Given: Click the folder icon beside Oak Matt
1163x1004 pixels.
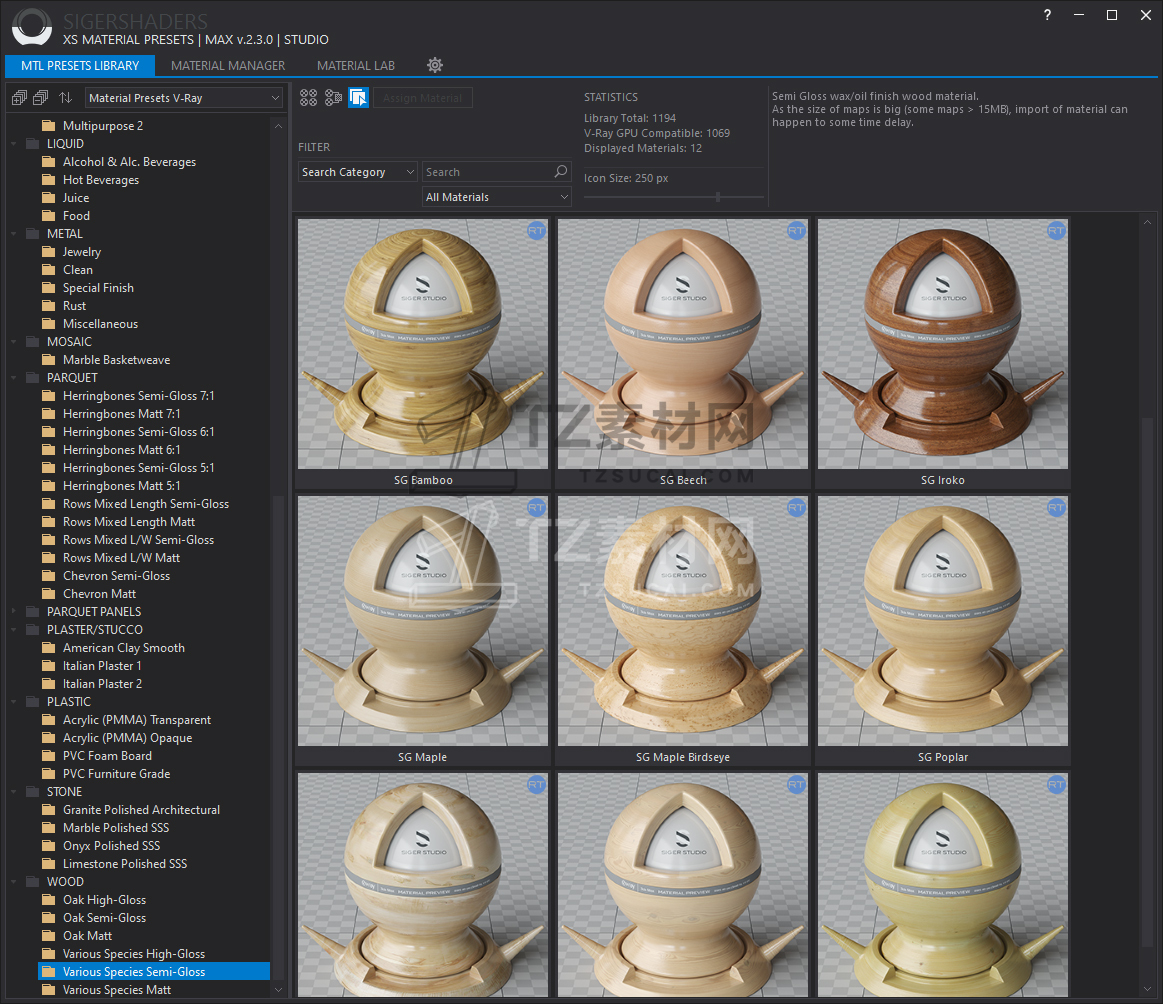Looking at the screenshot, I should click(49, 936).
